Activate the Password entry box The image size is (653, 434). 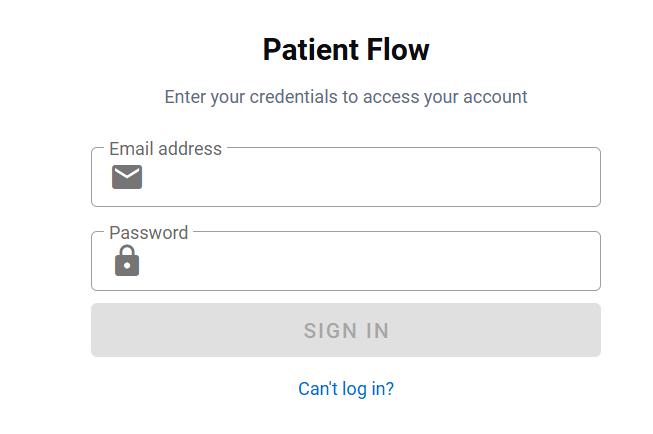(370, 262)
